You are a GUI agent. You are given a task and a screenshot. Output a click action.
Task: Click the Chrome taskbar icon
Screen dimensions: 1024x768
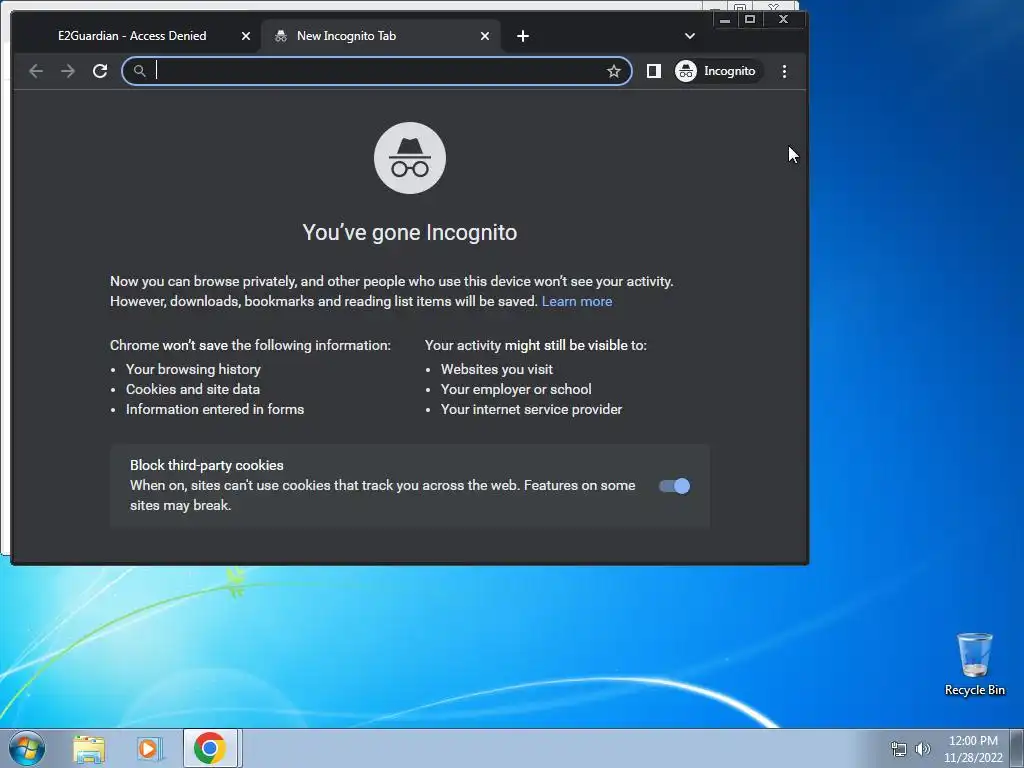[210, 748]
